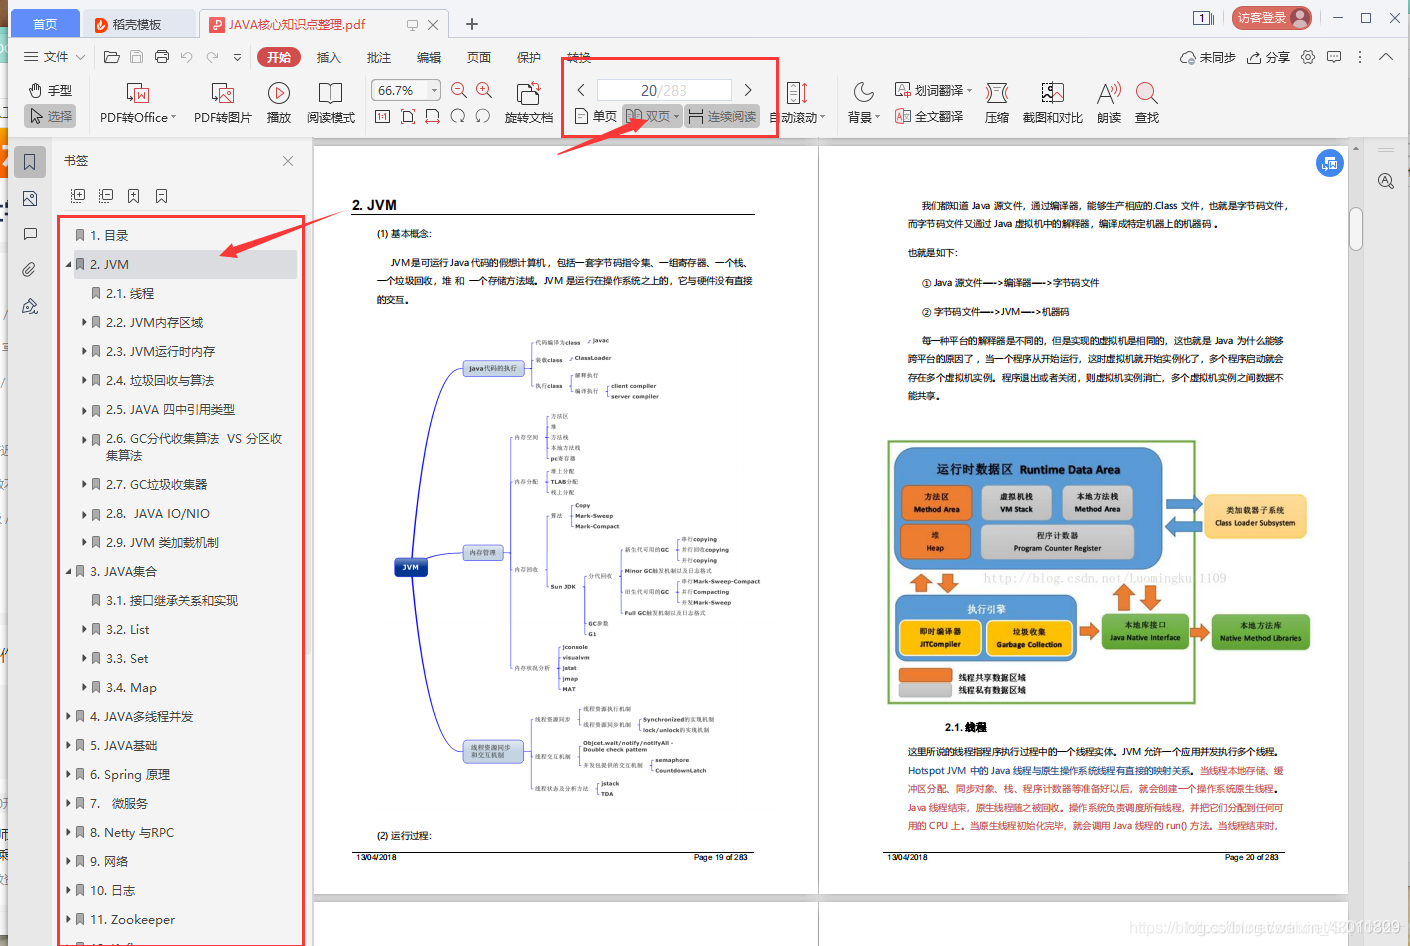Open the 压缩 compress tool
Image resolution: width=1410 pixels, height=946 pixels.
(997, 104)
